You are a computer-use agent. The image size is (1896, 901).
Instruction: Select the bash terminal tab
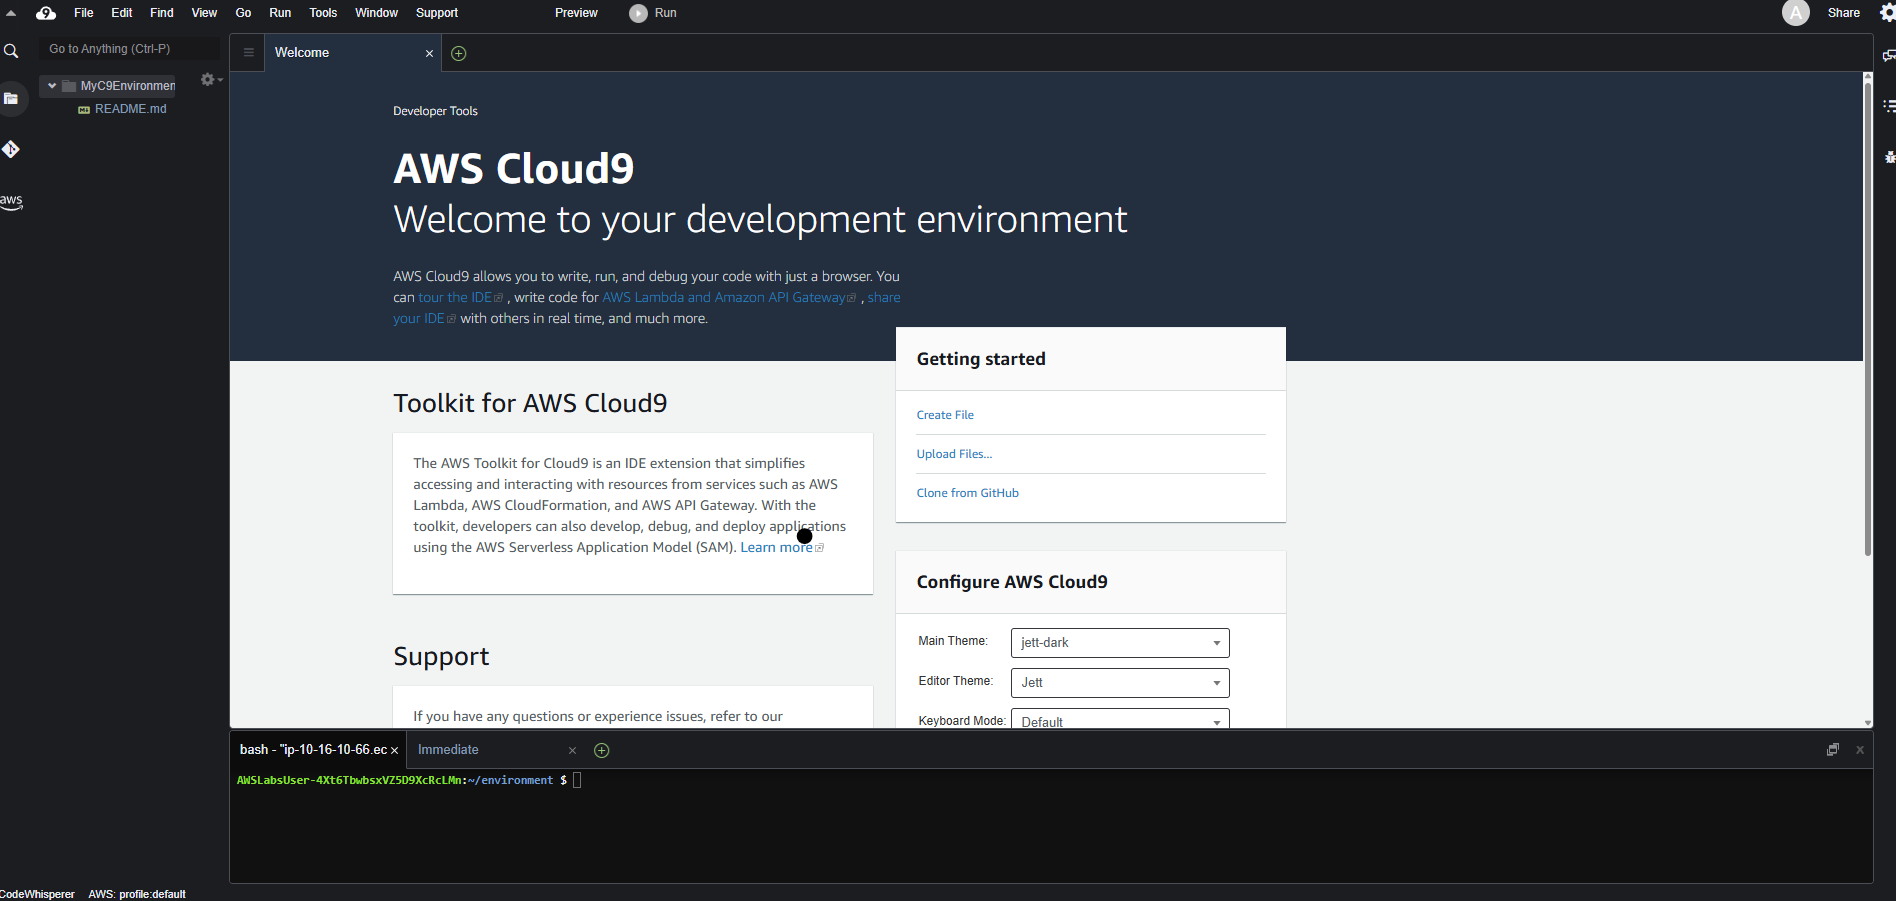coord(313,750)
